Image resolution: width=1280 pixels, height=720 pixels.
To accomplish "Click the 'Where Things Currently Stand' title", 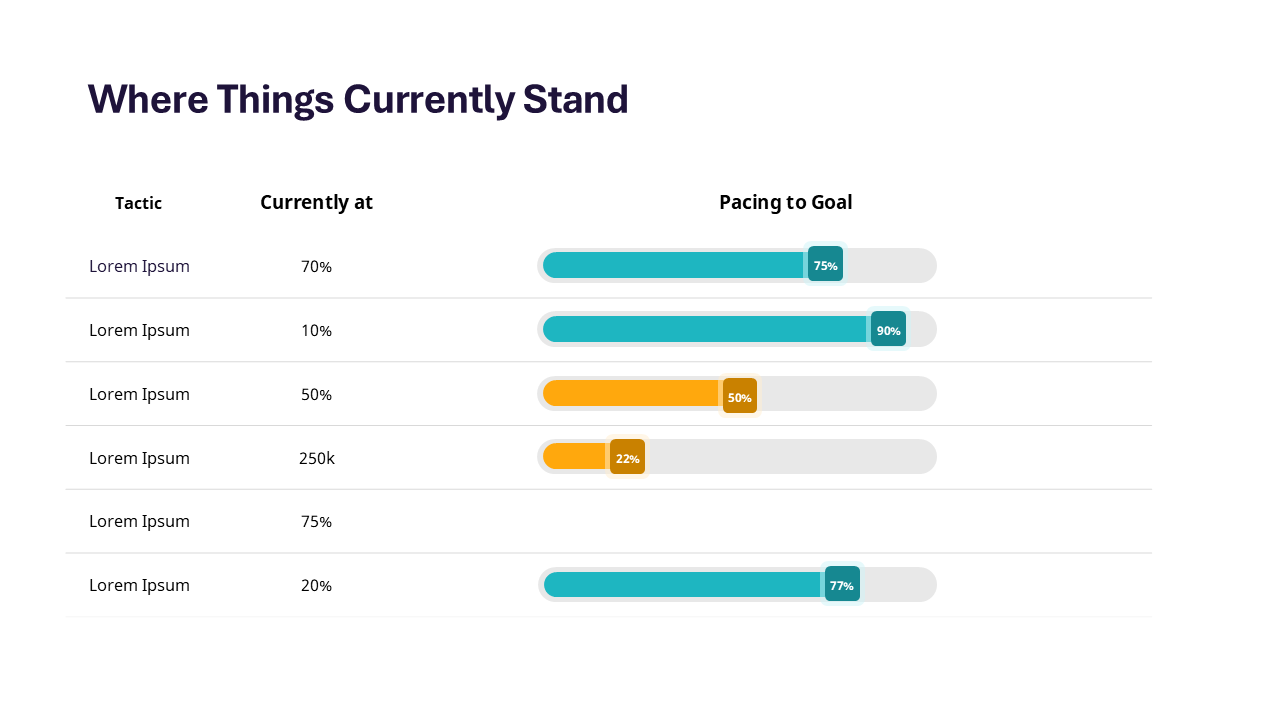I will click(358, 99).
